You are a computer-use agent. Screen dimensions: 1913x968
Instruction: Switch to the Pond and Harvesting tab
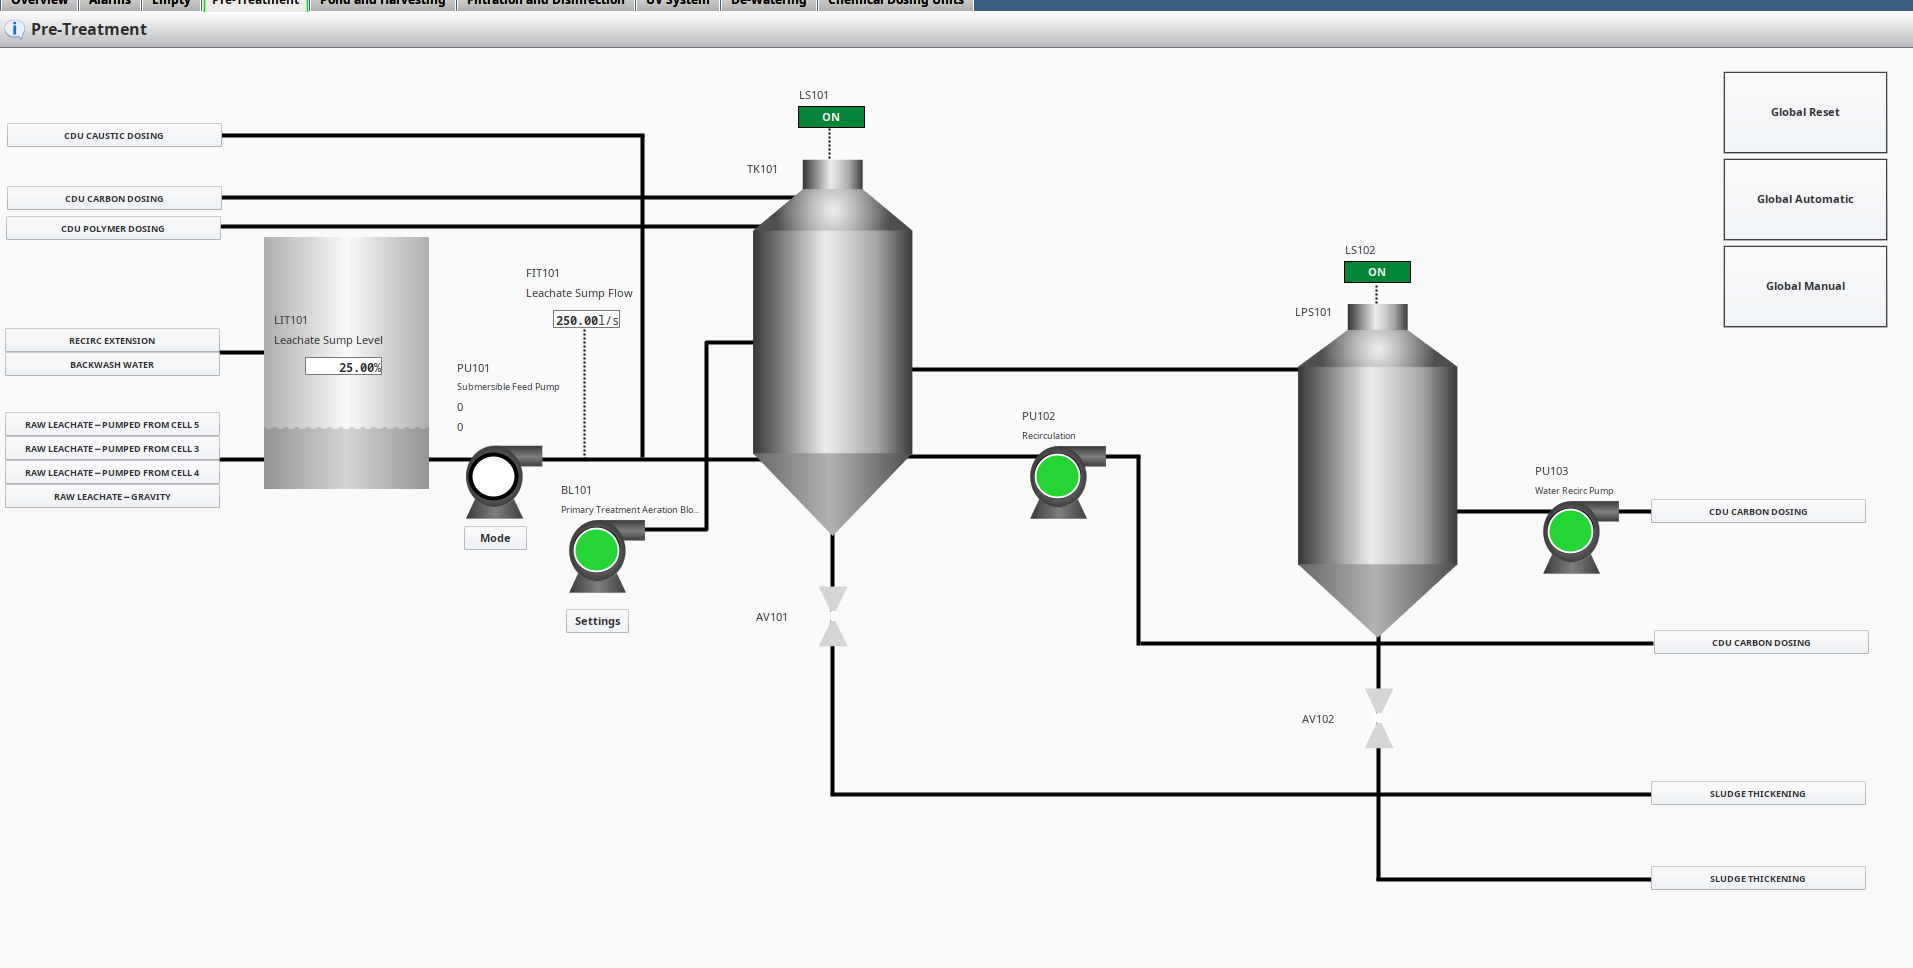click(382, 3)
